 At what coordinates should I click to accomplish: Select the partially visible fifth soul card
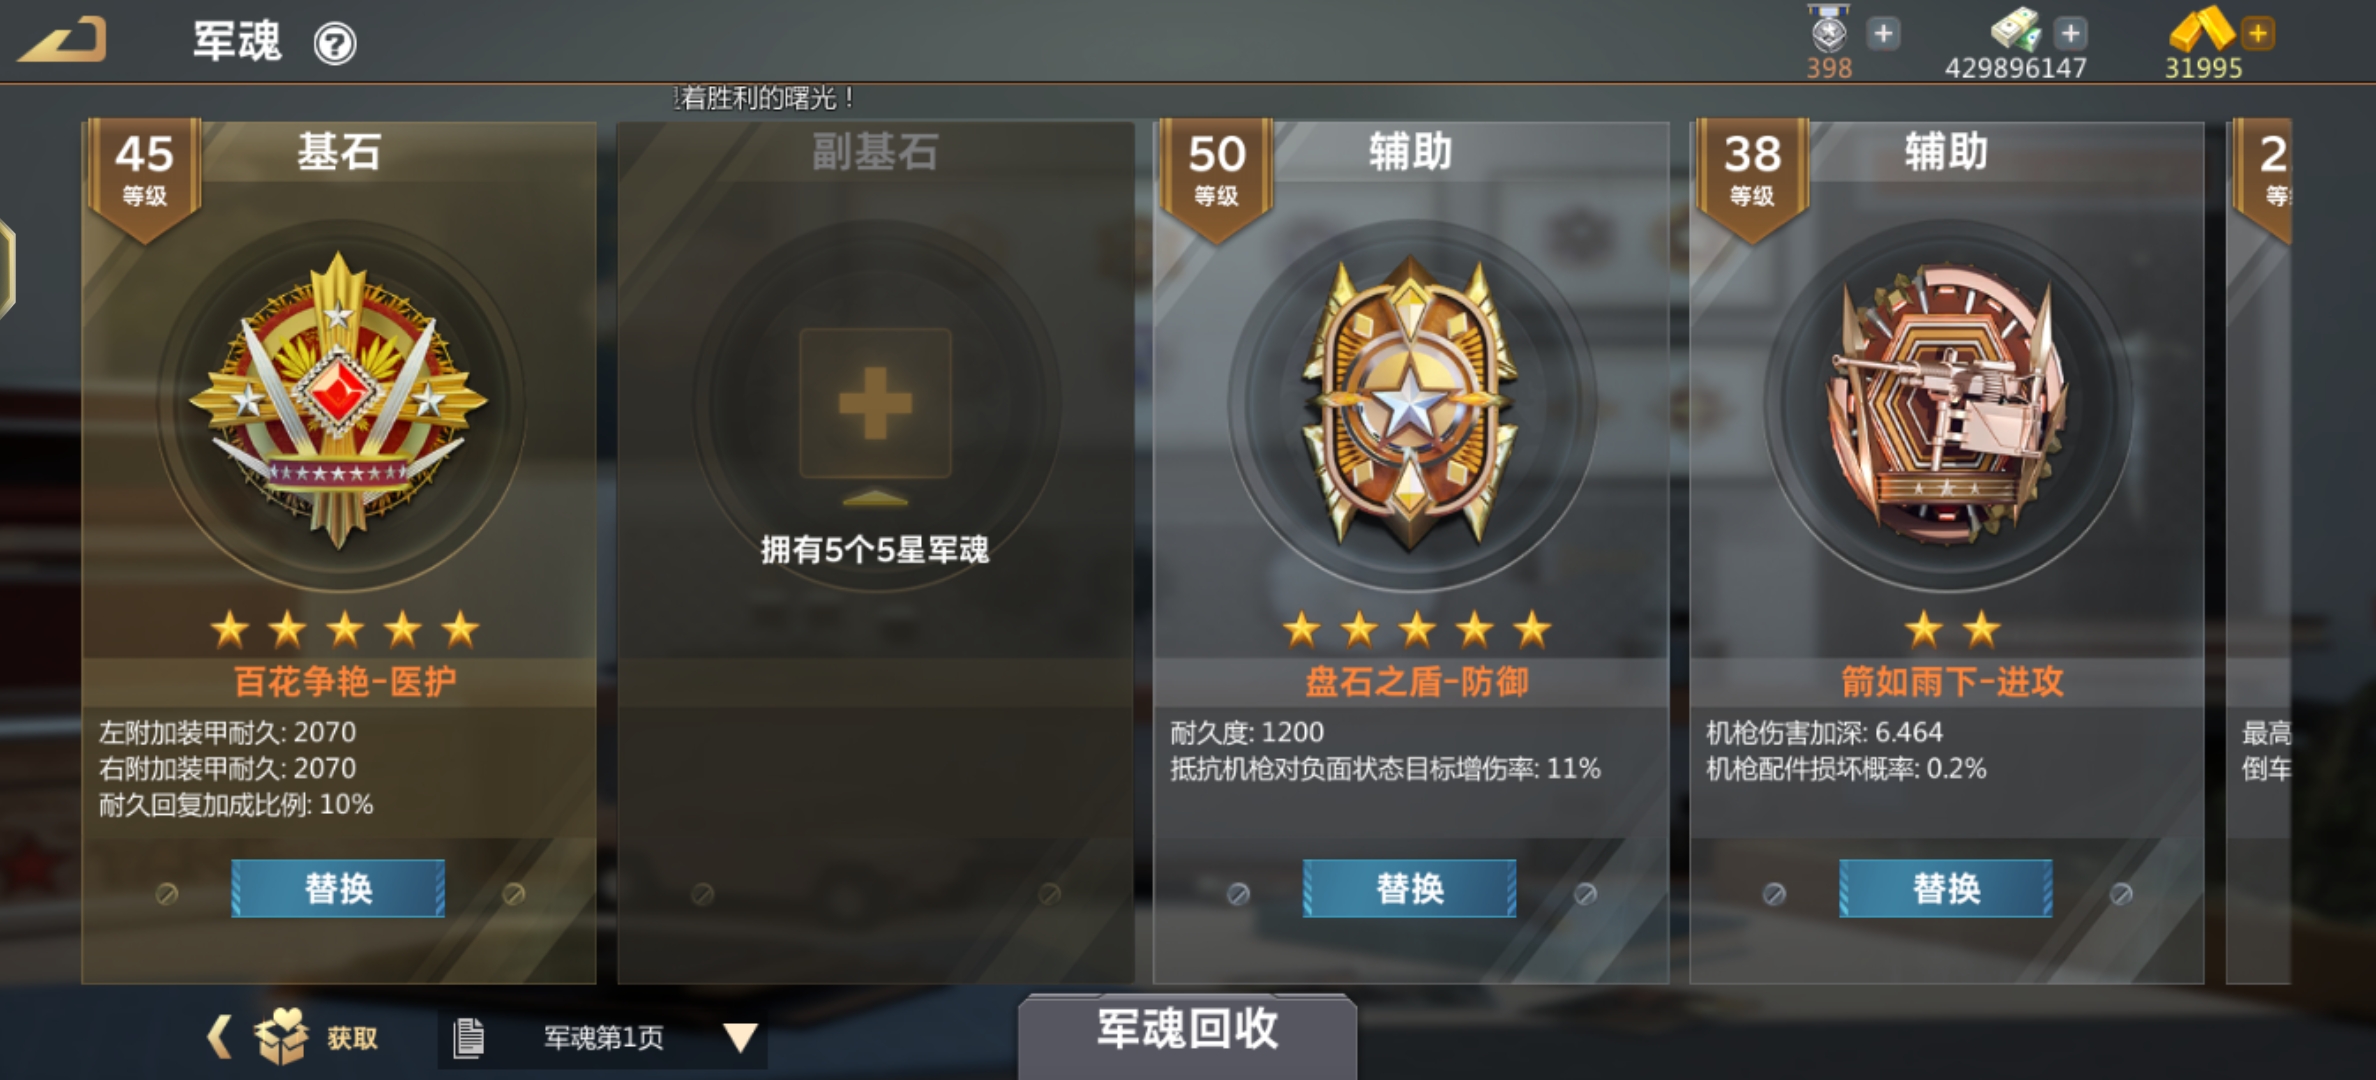[x=2259, y=550]
